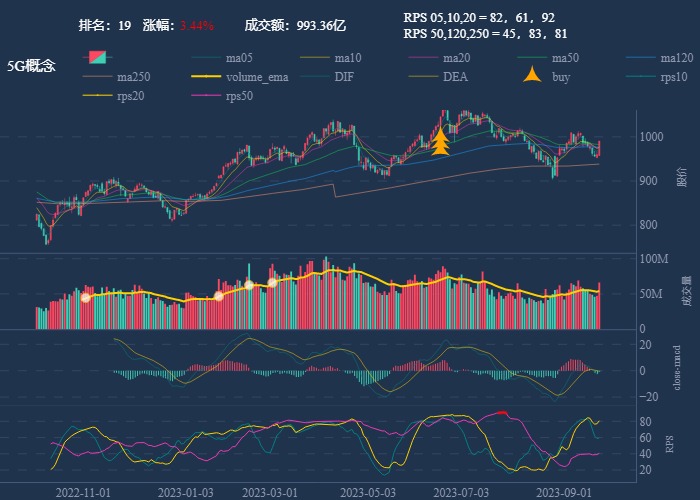The image size is (700, 500).
Task: Click the 2023-05-03 date axis label
Action: (369, 492)
